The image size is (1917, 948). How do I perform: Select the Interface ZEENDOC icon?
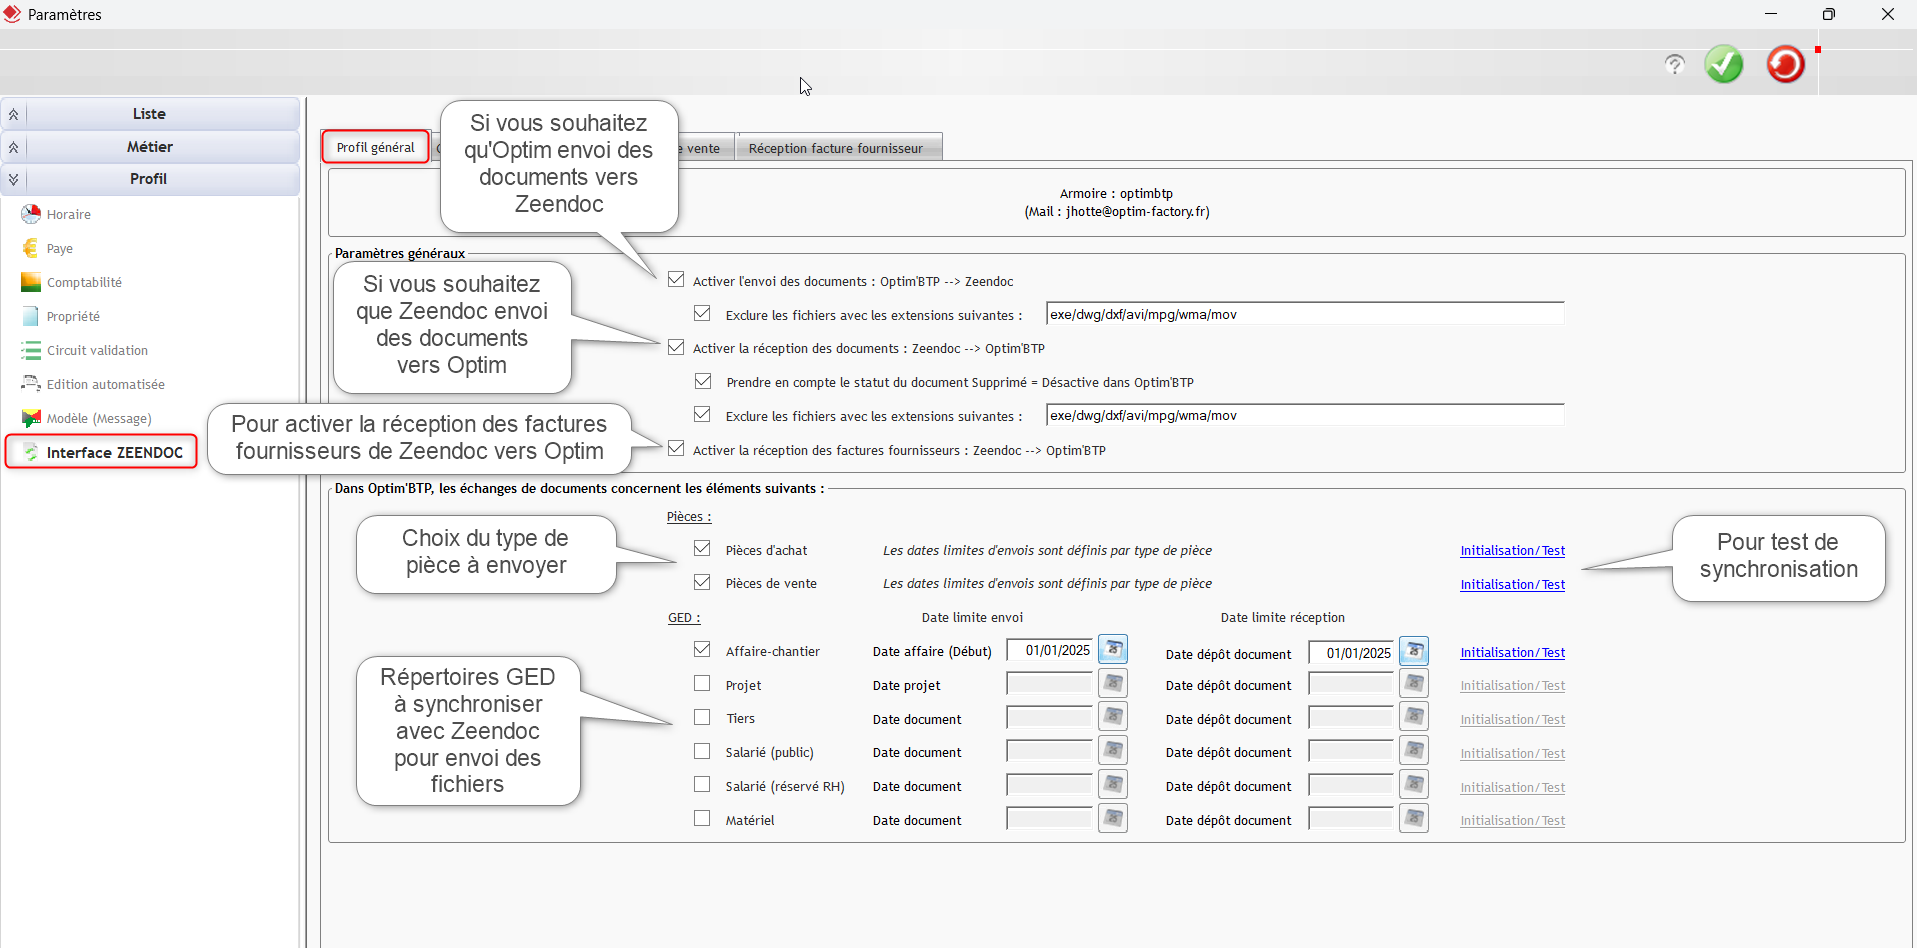coord(31,452)
